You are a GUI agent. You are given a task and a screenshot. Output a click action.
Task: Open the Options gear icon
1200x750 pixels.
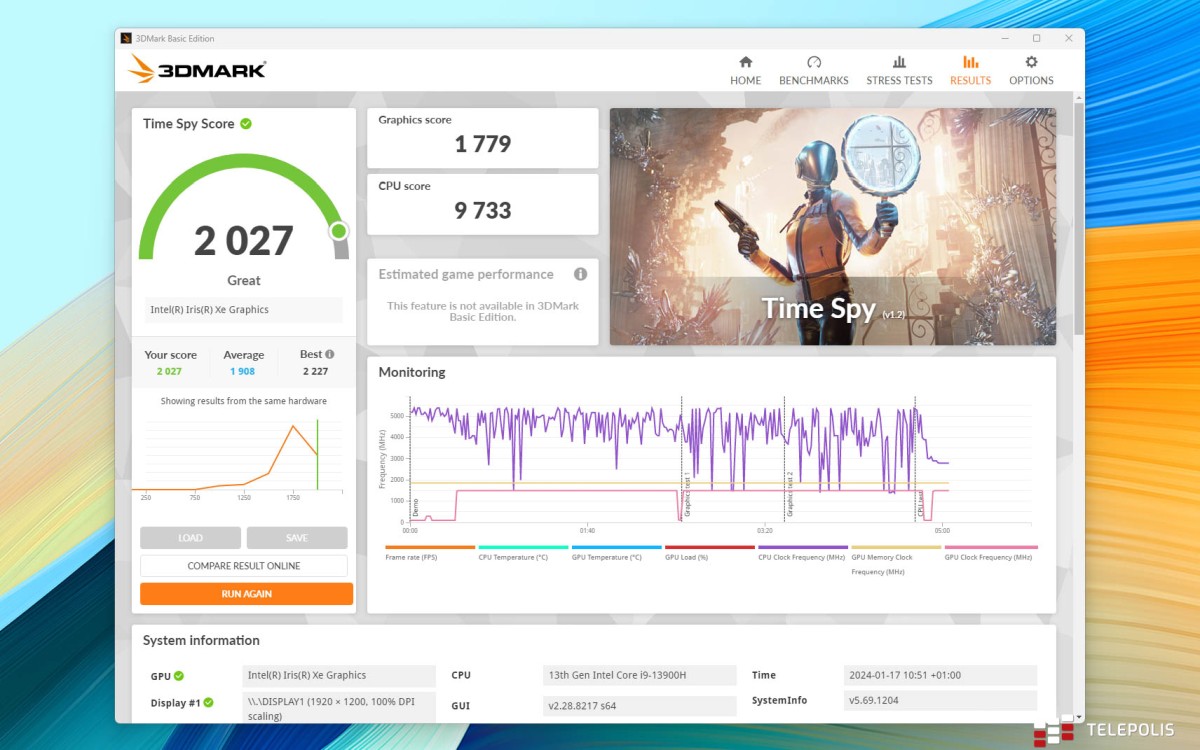coord(1031,62)
